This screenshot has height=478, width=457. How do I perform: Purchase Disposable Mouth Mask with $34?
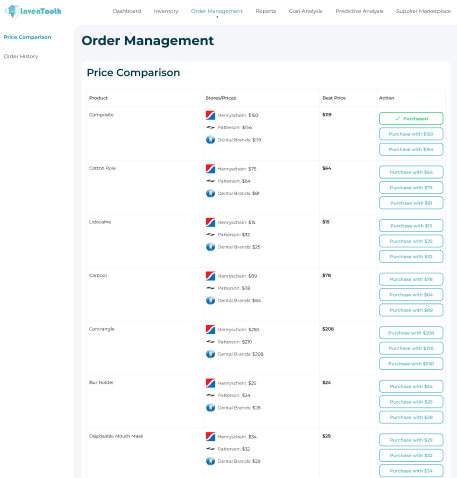[x=411, y=471]
